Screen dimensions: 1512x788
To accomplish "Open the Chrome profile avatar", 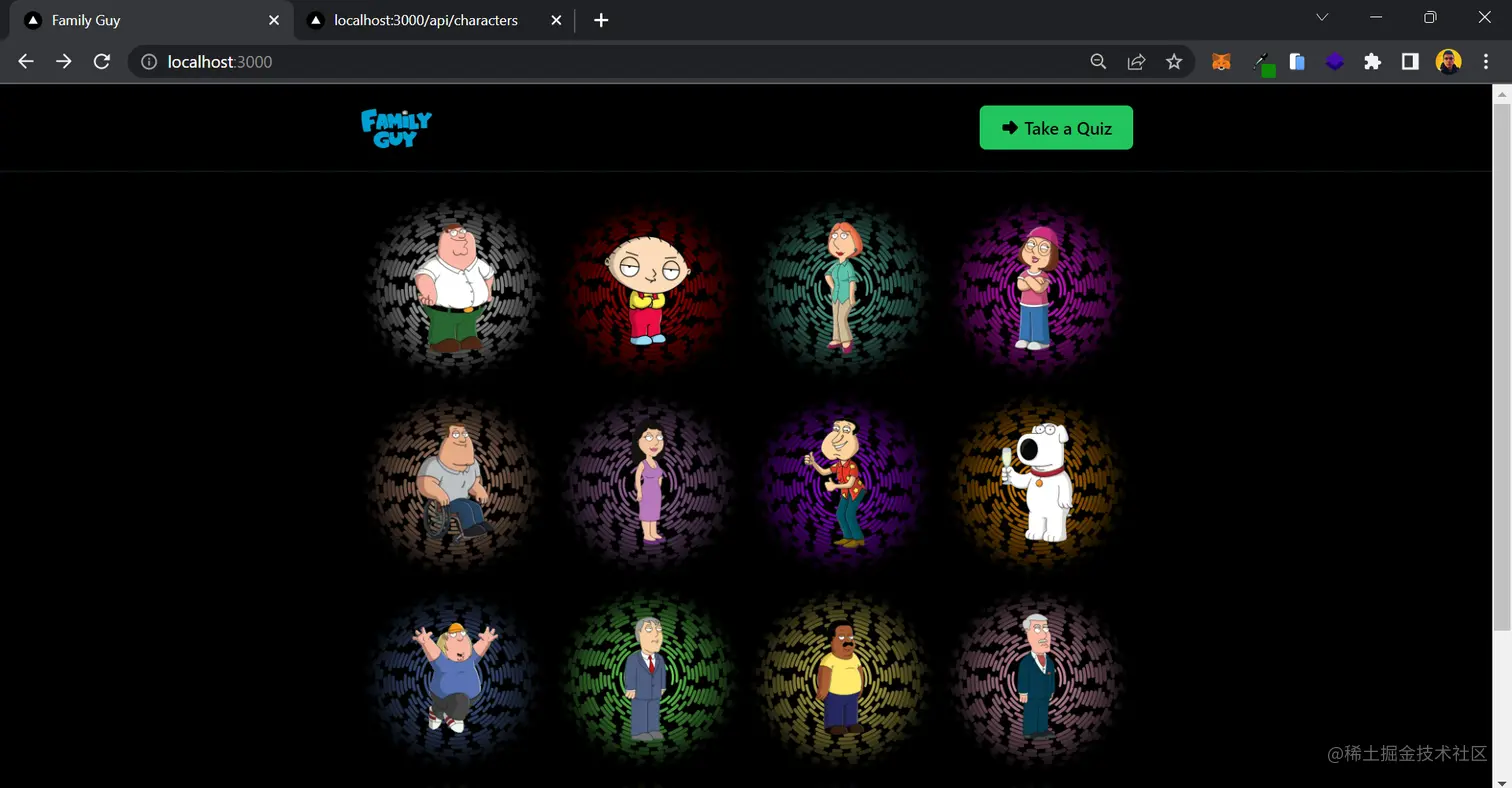I will click(x=1448, y=62).
